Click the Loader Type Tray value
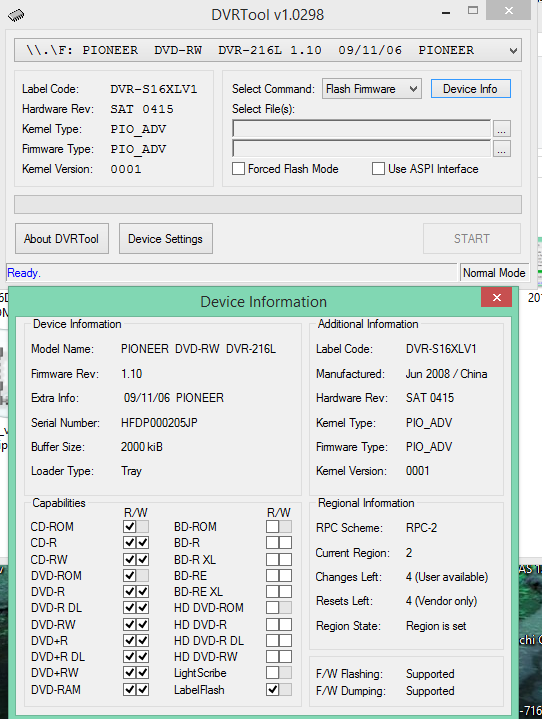Viewport: 542px width, 719px height. coord(131,471)
